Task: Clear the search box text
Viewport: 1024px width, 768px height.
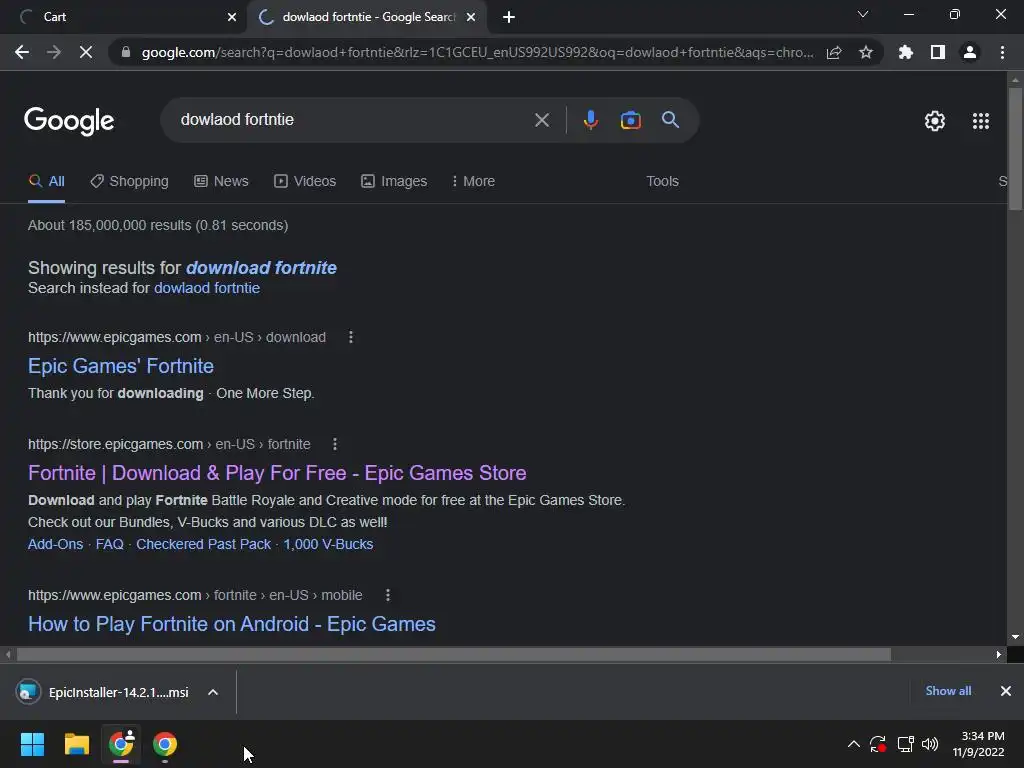Action: (541, 120)
